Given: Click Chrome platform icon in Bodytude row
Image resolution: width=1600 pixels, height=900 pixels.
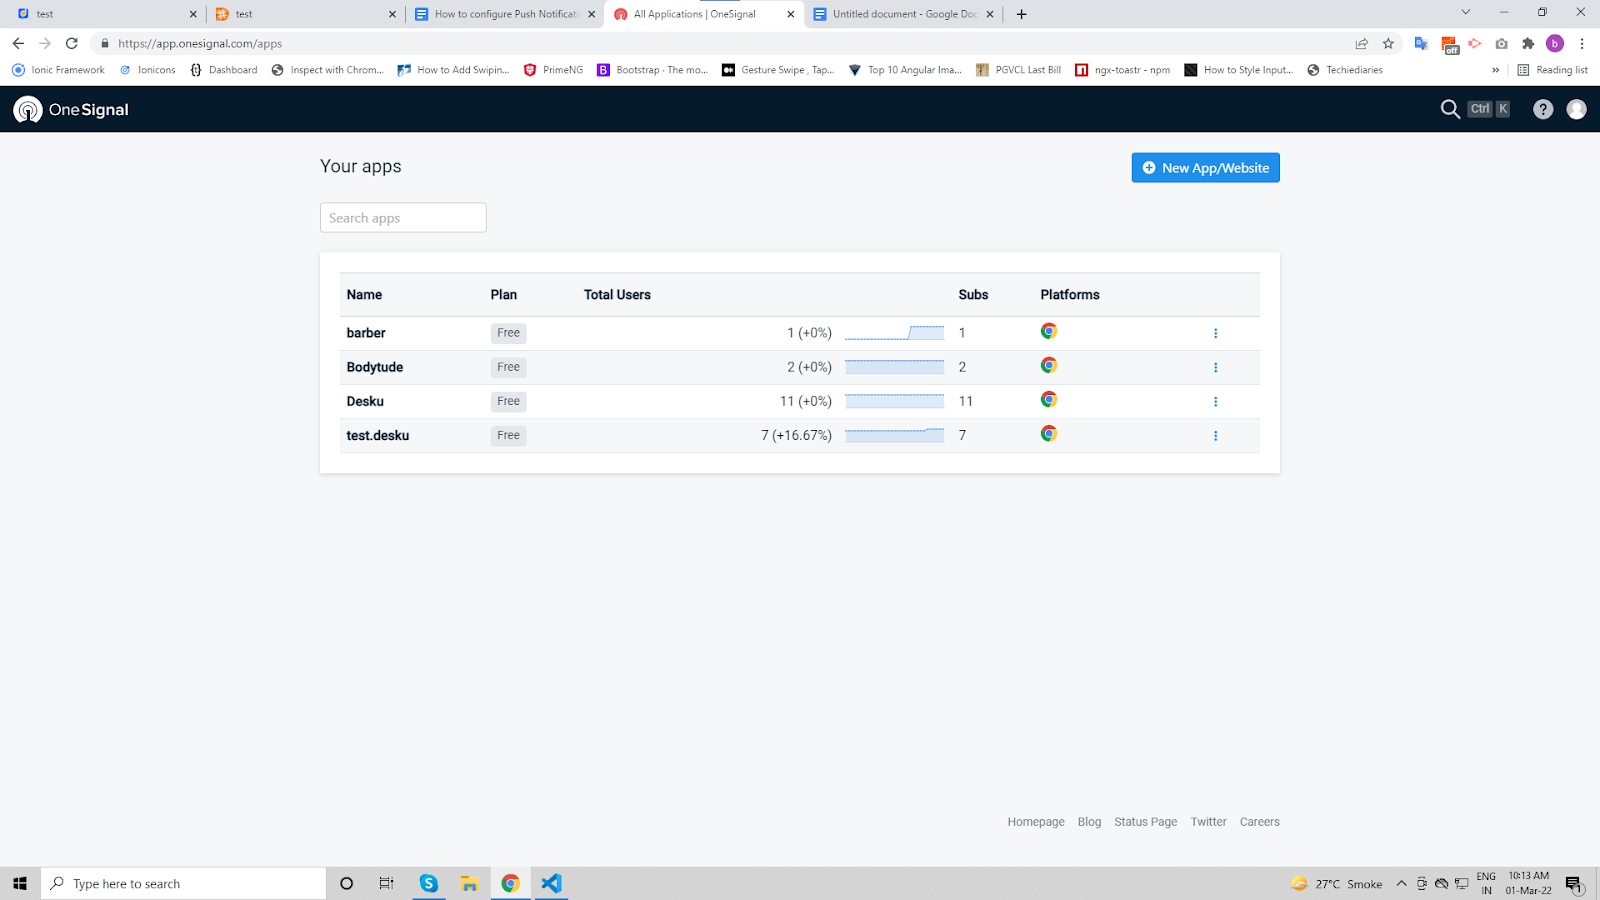Looking at the screenshot, I should point(1048,365).
